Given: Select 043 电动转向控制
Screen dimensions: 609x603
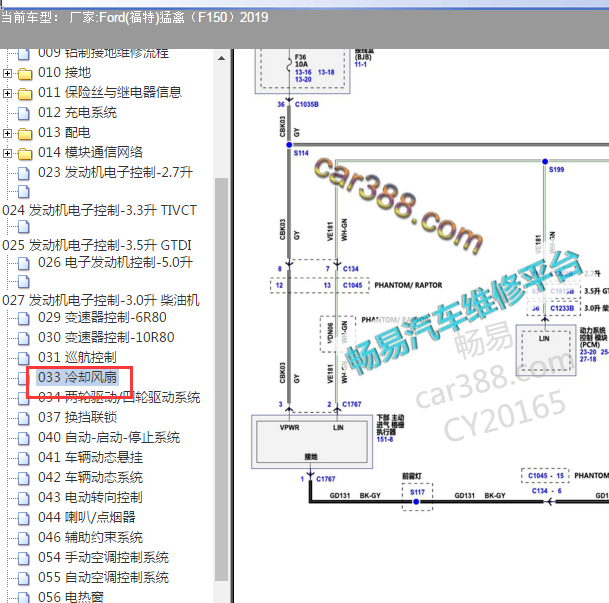Looking at the screenshot, I should pos(90,497).
